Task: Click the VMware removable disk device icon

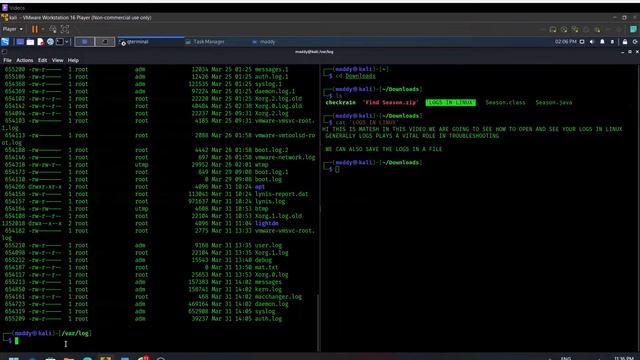Action: coord(553,29)
